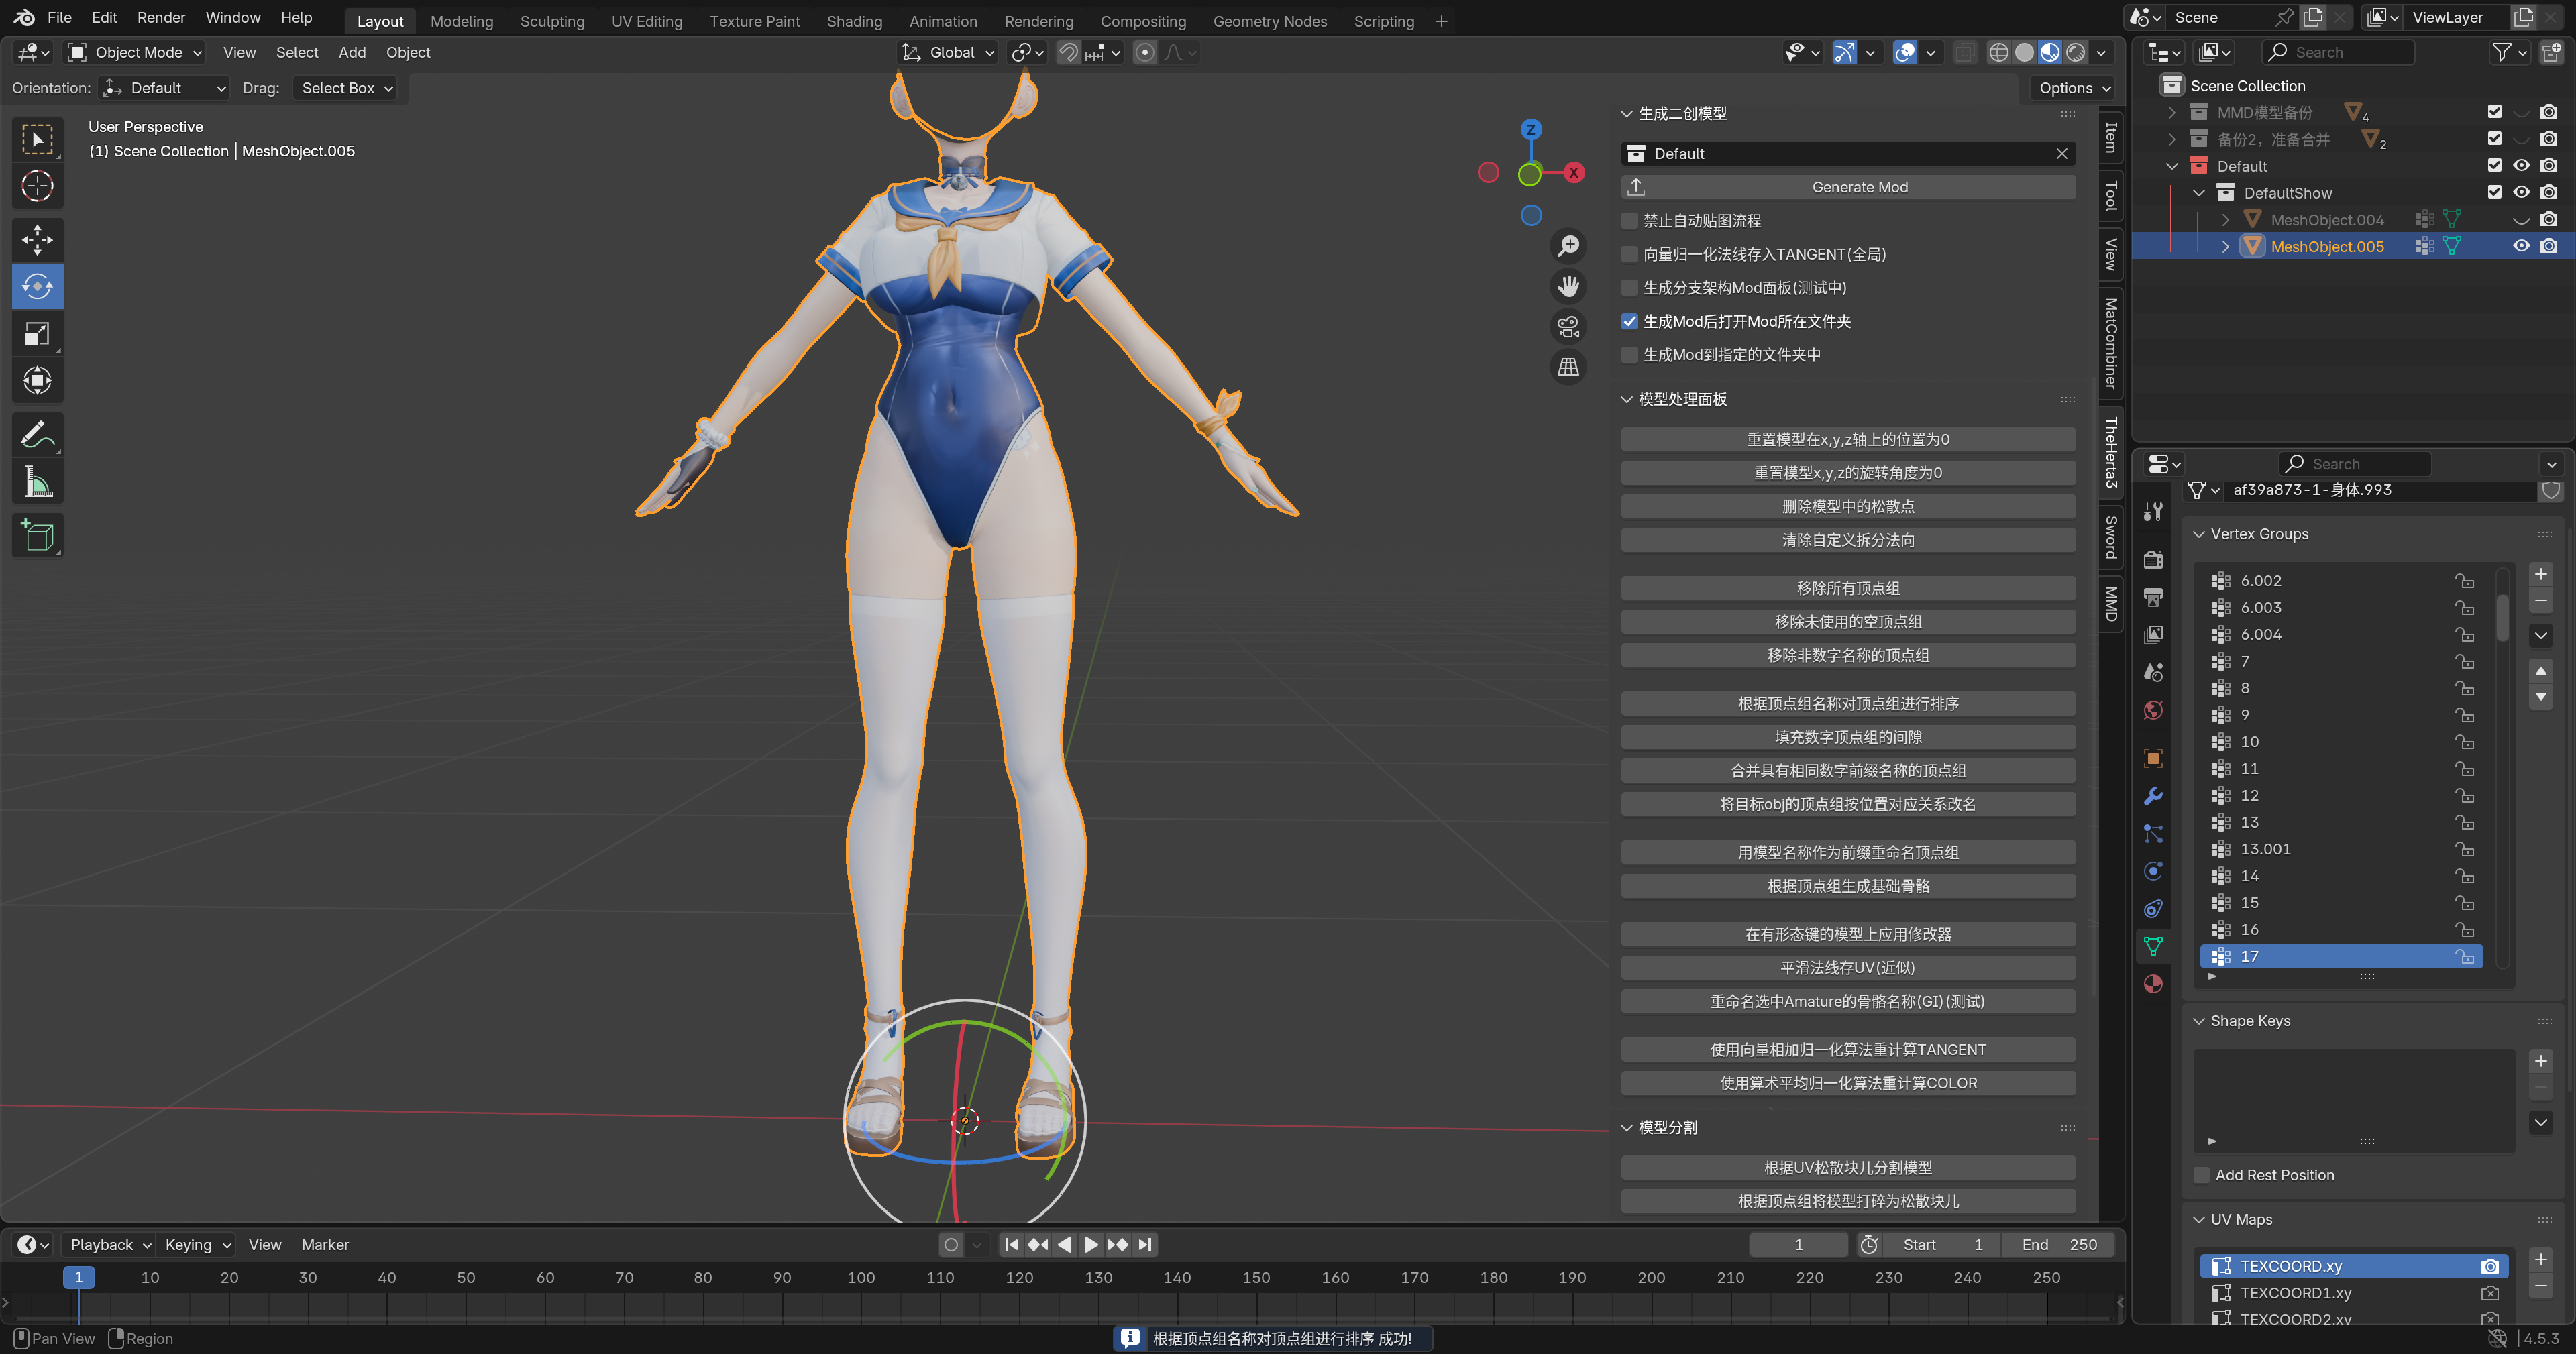The height and width of the screenshot is (1354, 2576).
Task: Select the Annotate pencil tool
Action: point(37,435)
